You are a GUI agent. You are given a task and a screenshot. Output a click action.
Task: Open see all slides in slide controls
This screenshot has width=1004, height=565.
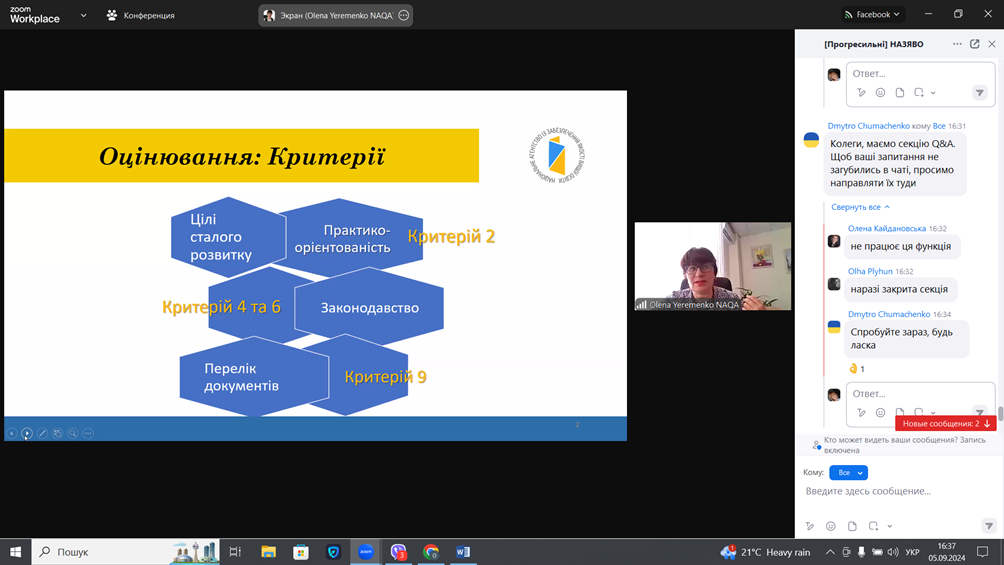point(58,433)
